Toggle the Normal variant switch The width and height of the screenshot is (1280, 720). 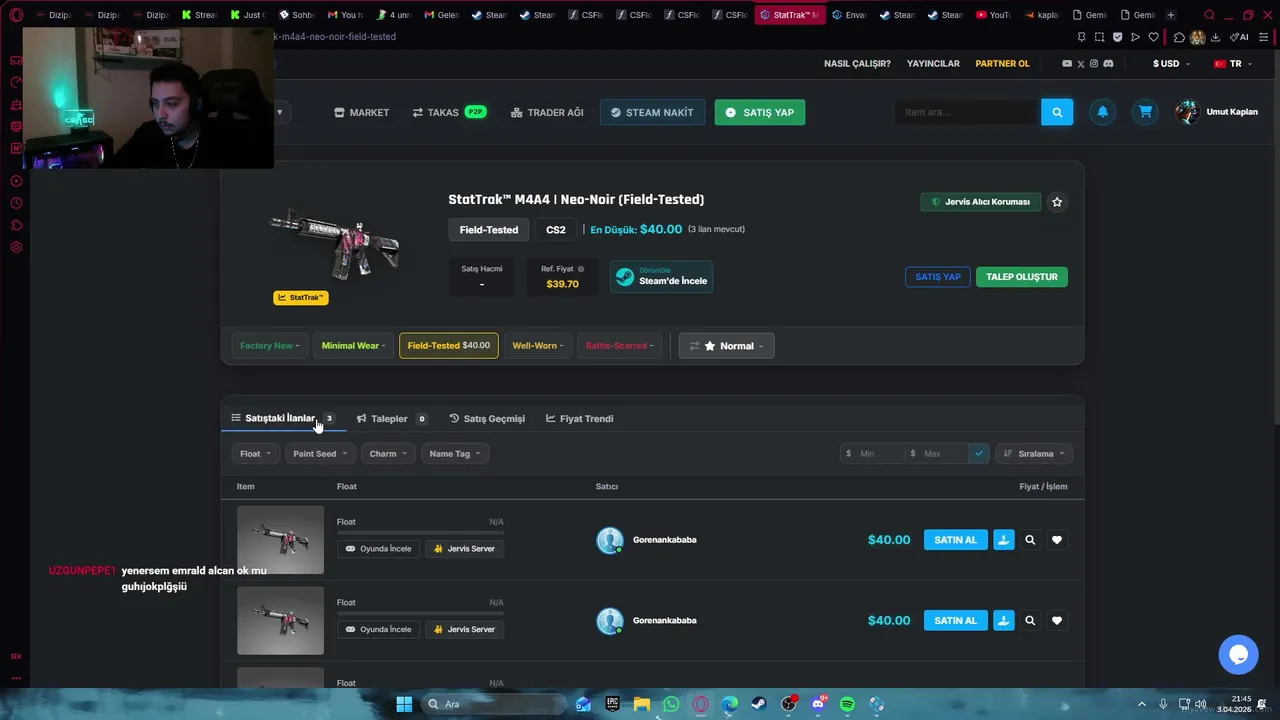726,346
